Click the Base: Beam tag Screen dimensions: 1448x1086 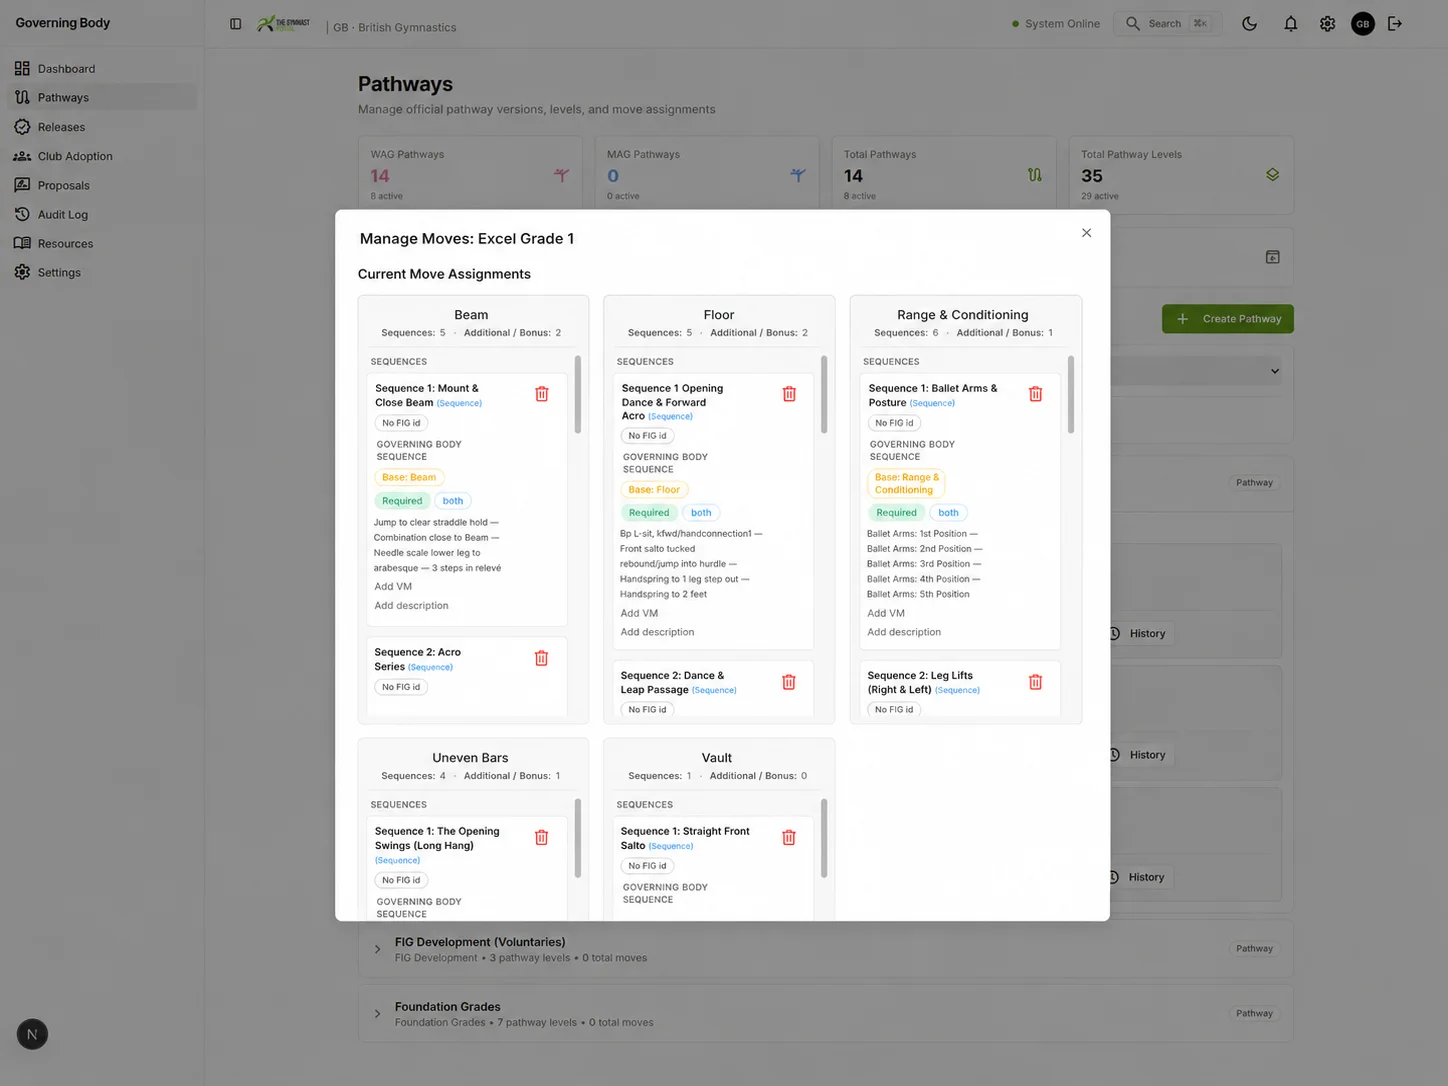409,478
